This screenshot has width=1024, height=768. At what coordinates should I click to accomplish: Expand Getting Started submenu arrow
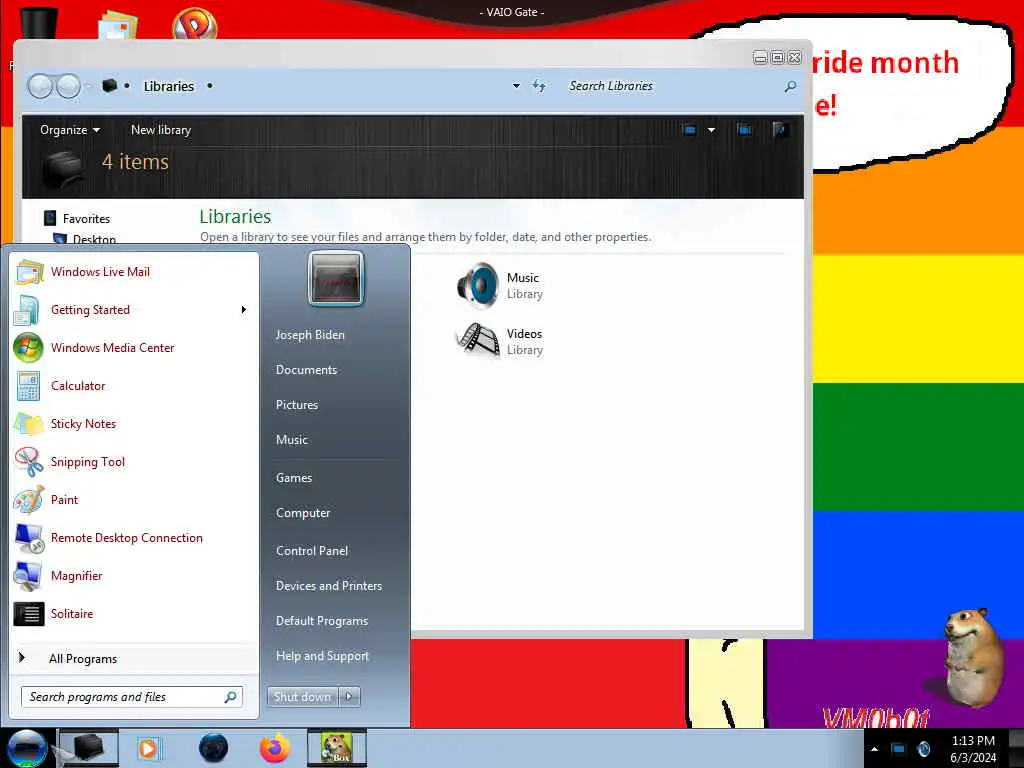244,310
